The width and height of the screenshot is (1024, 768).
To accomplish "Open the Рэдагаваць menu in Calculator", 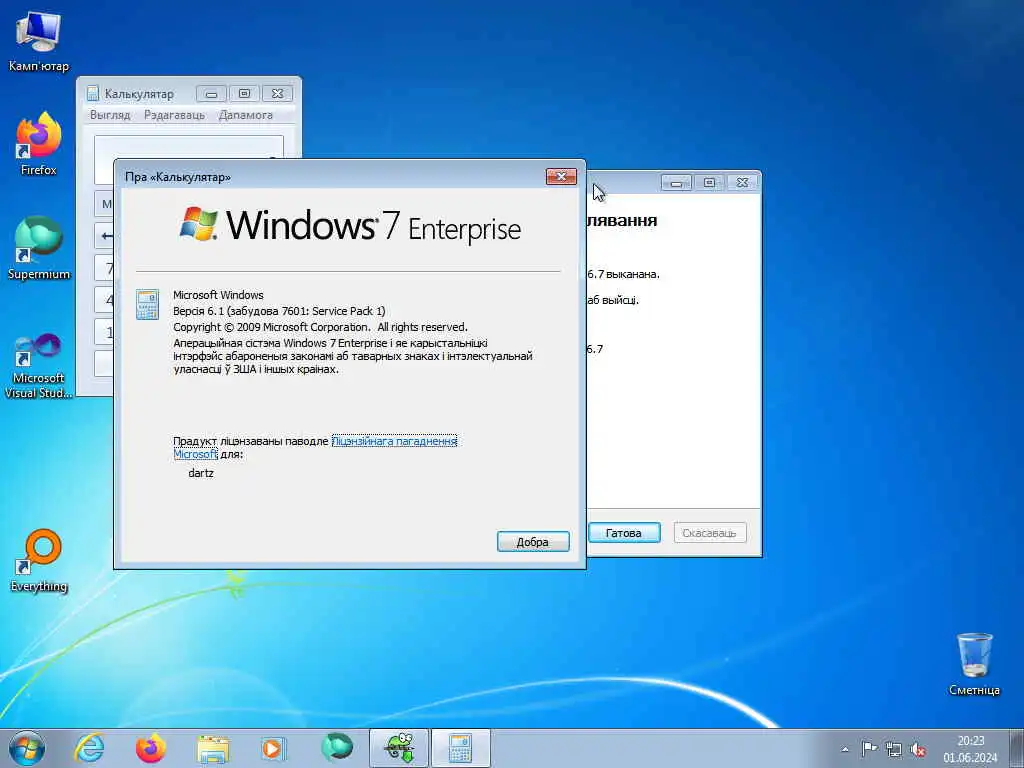I will [x=174, y=115].
